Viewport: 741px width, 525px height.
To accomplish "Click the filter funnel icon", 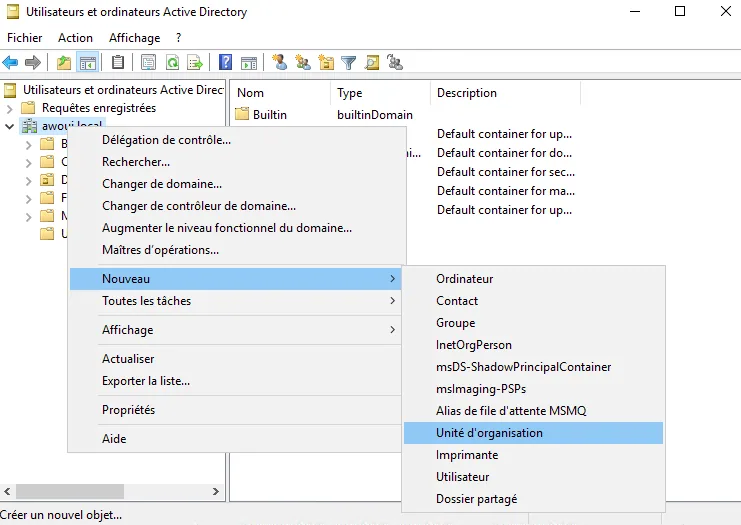I will pos(349,62).
